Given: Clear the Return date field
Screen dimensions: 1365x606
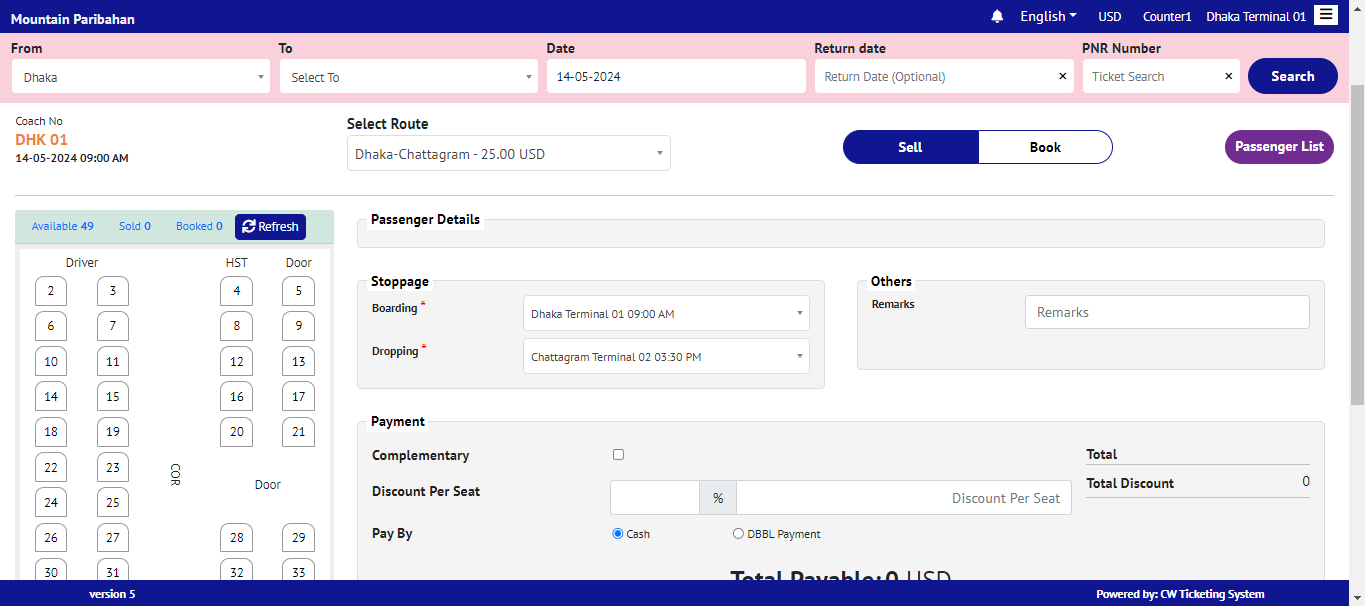Looking at the screenshot, I should click(1062, 77).
